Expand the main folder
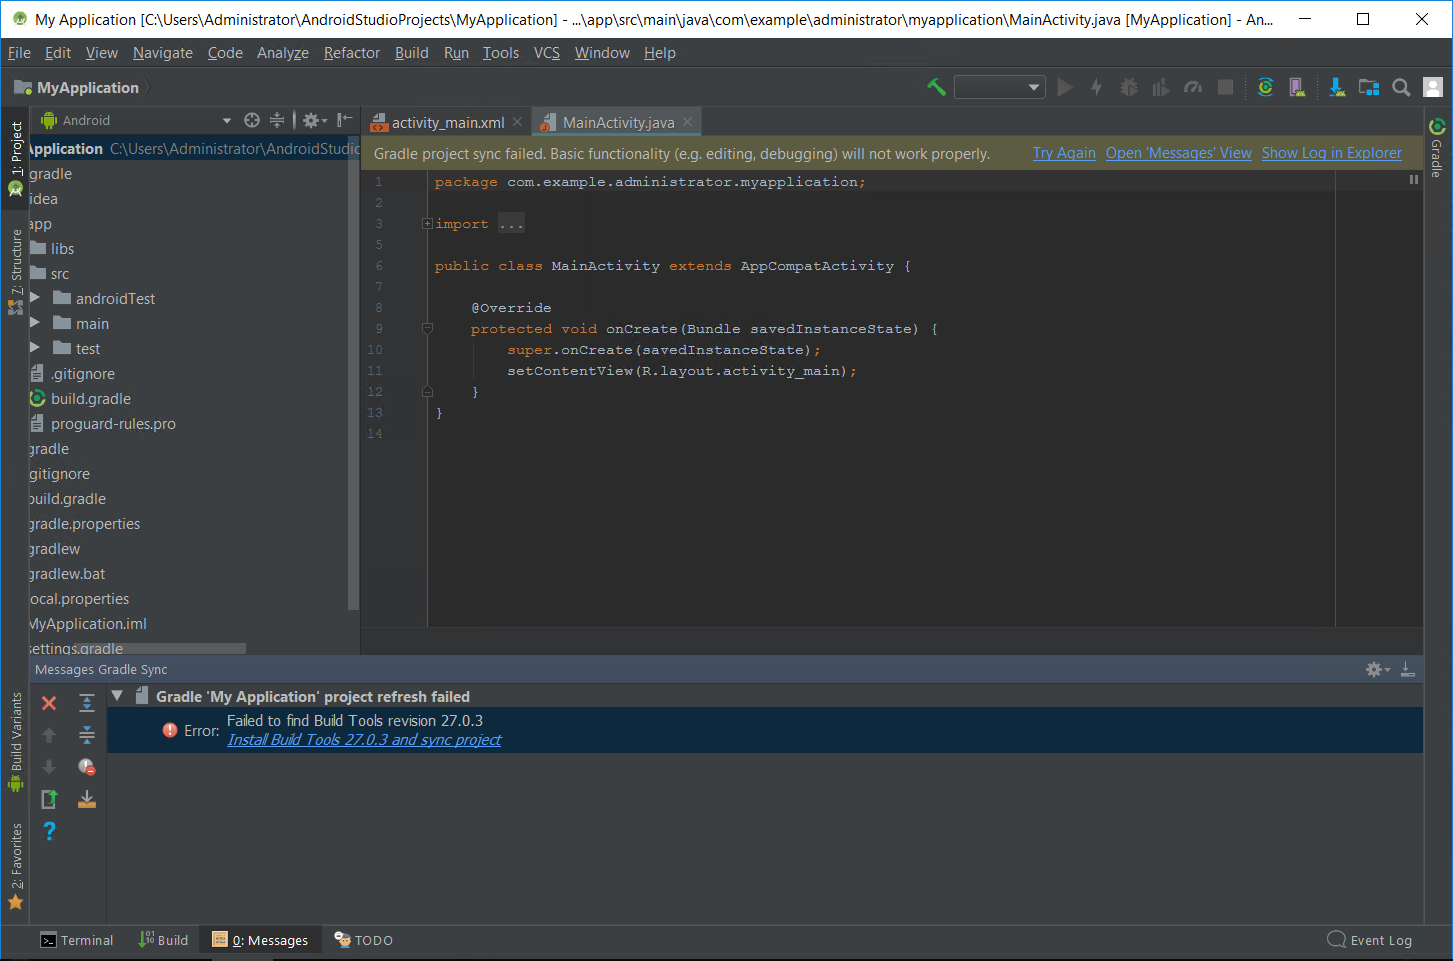 36,323
